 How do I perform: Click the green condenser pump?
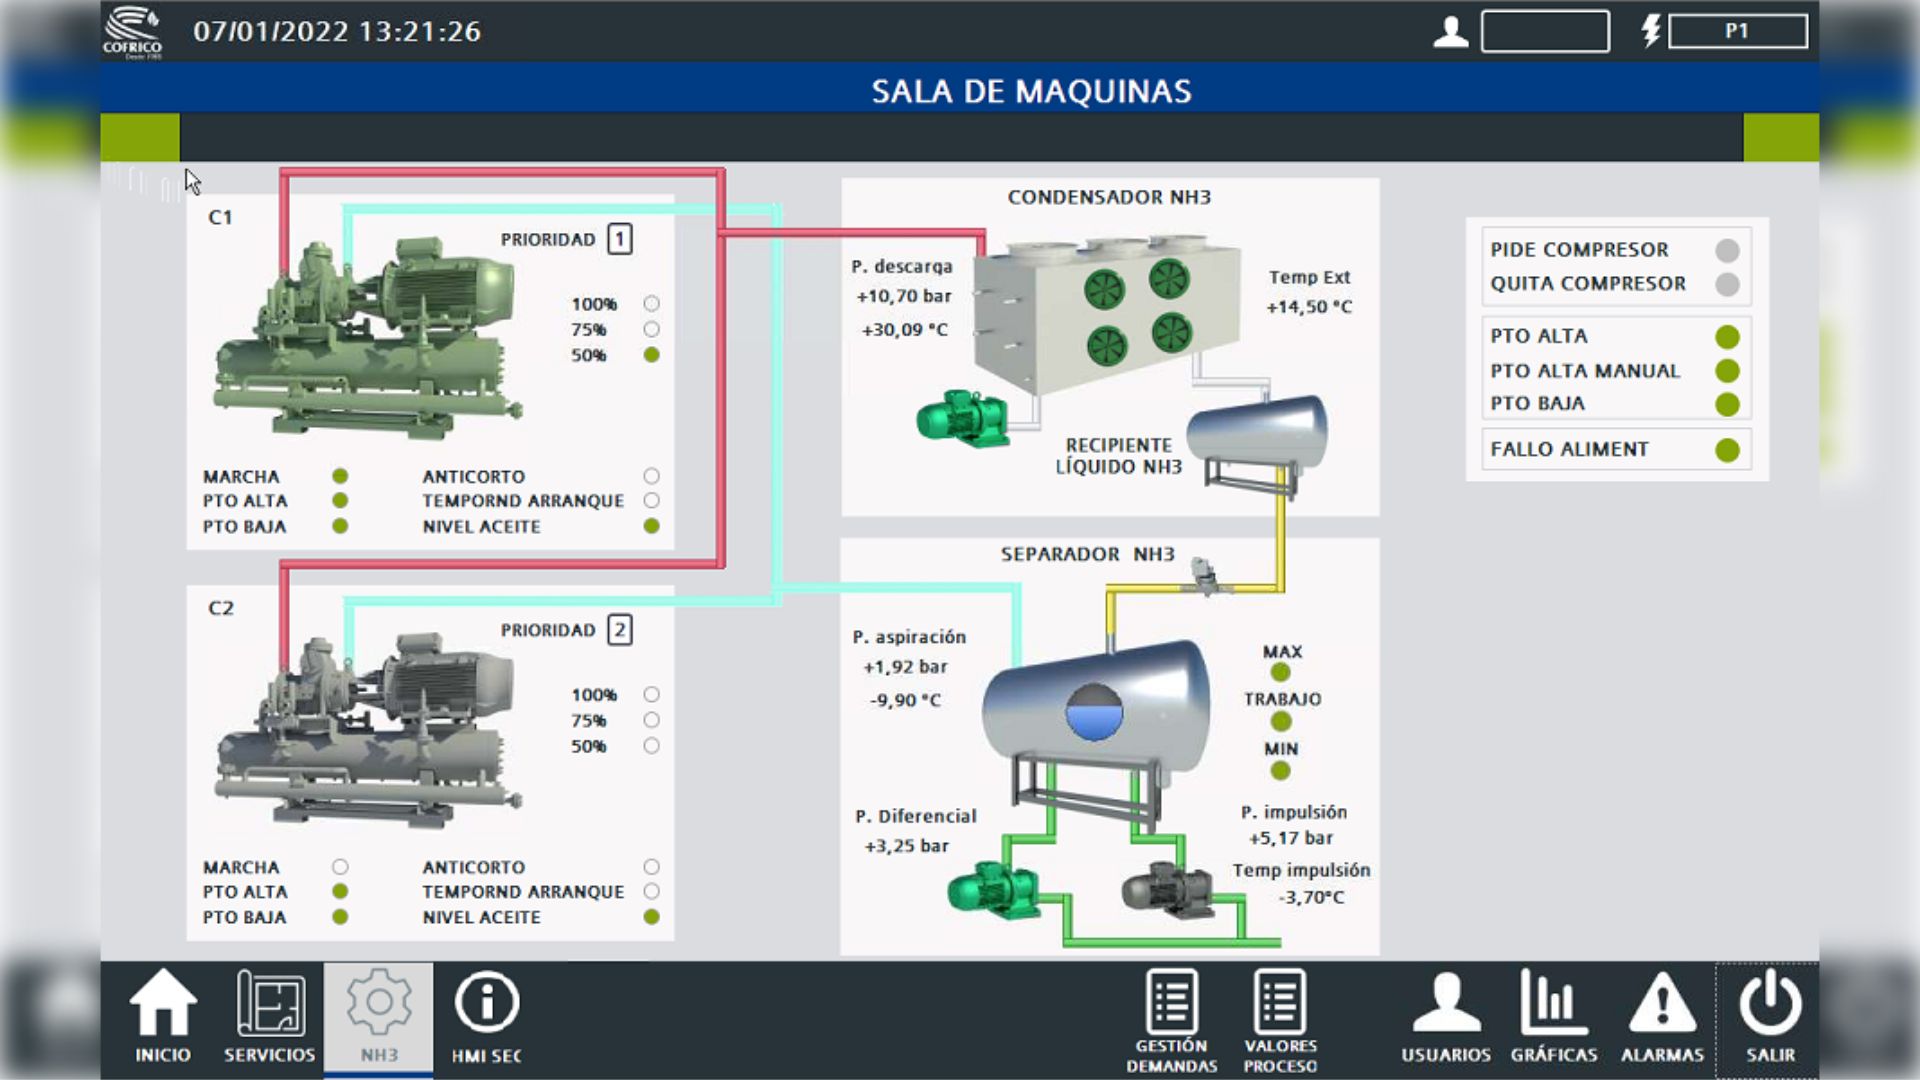click(x=961, y=418)
